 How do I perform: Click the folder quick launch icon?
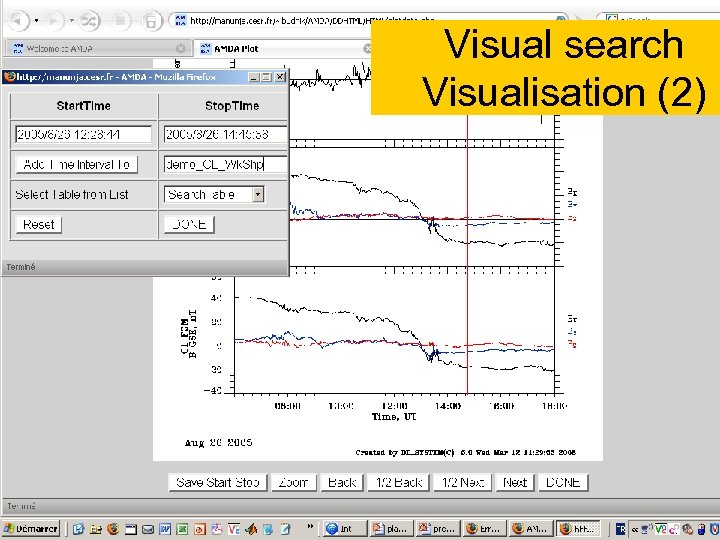(x=96, y=529)
